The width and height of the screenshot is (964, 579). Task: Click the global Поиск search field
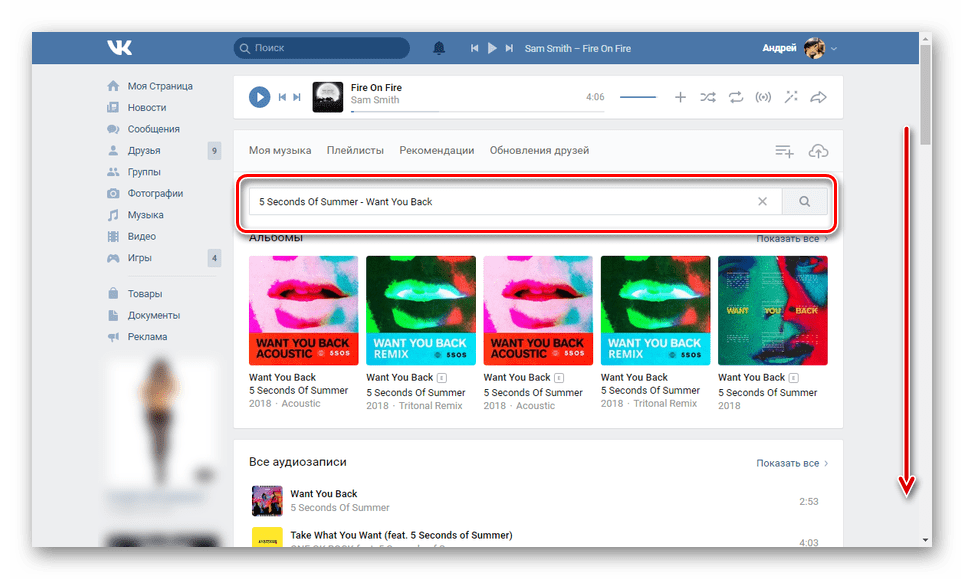(x=322, y=48)
